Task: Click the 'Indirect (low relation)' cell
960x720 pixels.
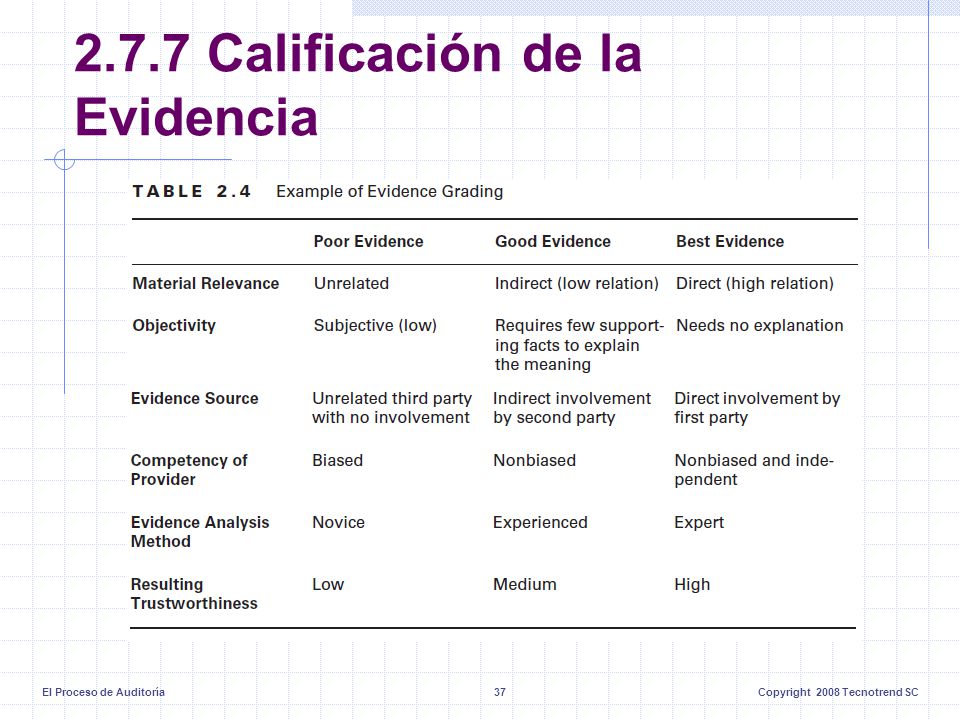Action: [577, 283]
